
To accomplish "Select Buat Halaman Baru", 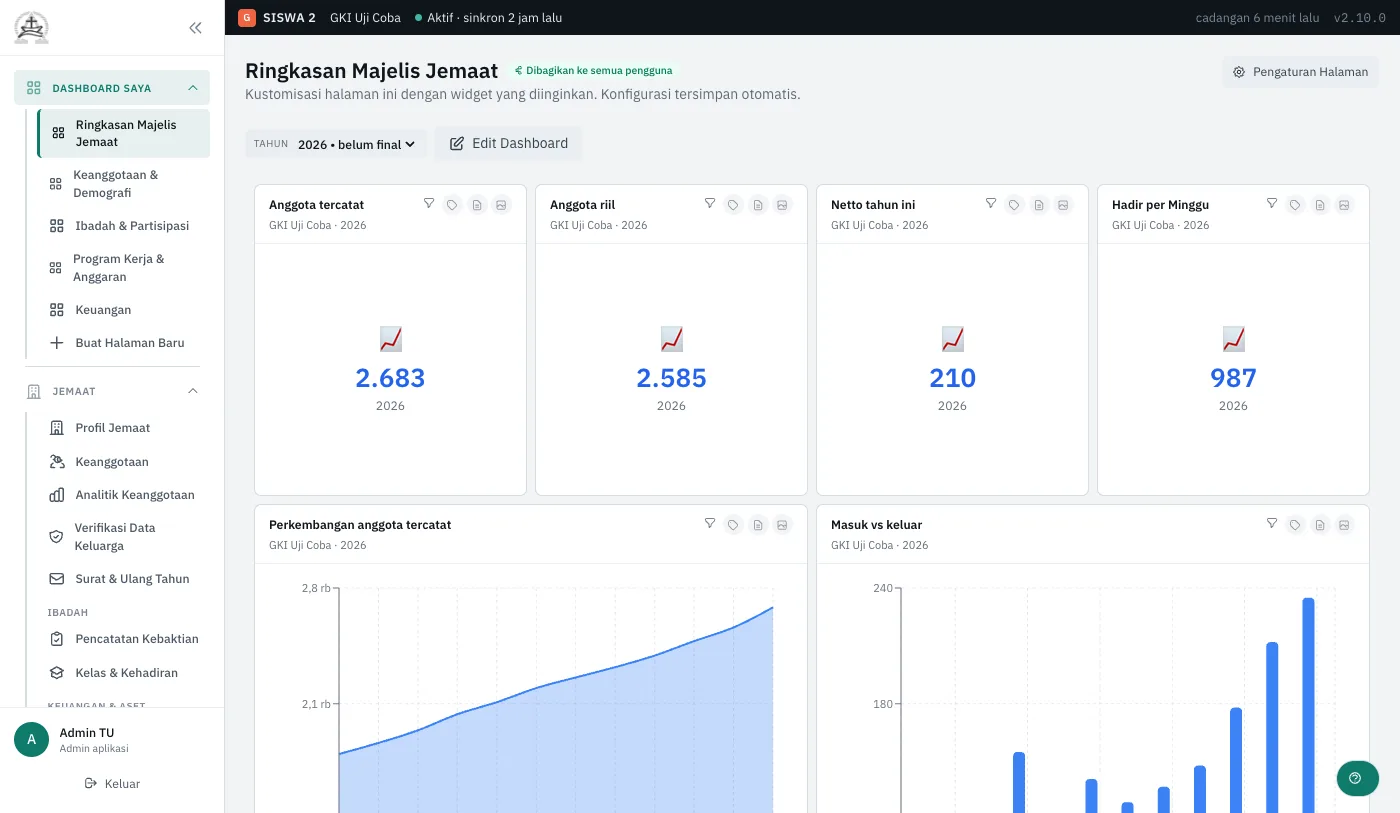I will [124, 343].
